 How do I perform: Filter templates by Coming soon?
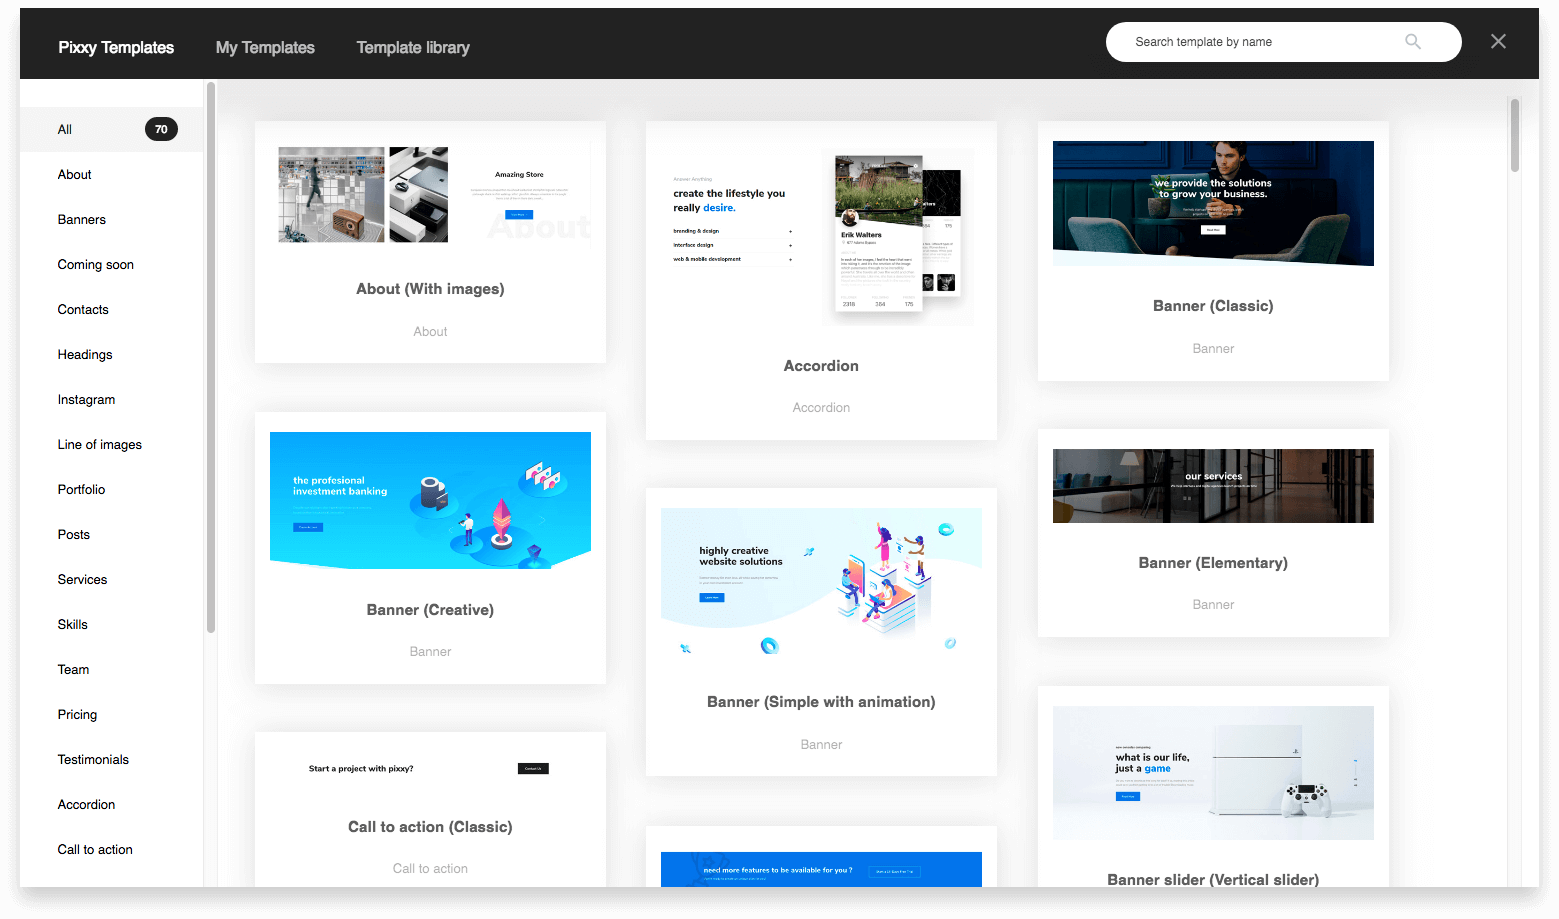click(x=96, y=265)
